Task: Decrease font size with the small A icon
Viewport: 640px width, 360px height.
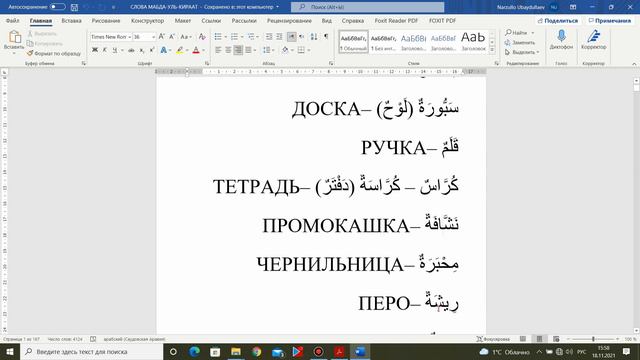Action: tap(172, 37)
